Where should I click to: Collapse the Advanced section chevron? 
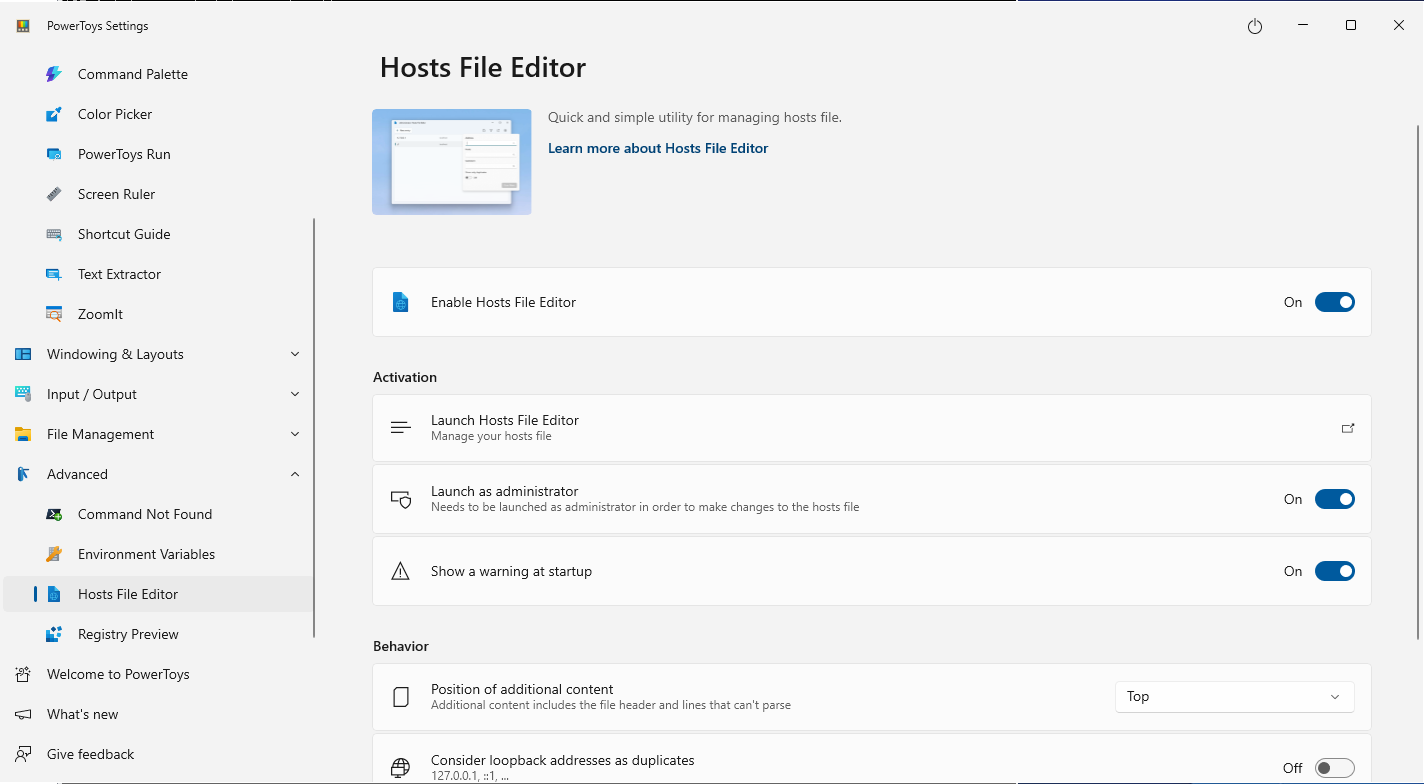[x=295, y=474]
